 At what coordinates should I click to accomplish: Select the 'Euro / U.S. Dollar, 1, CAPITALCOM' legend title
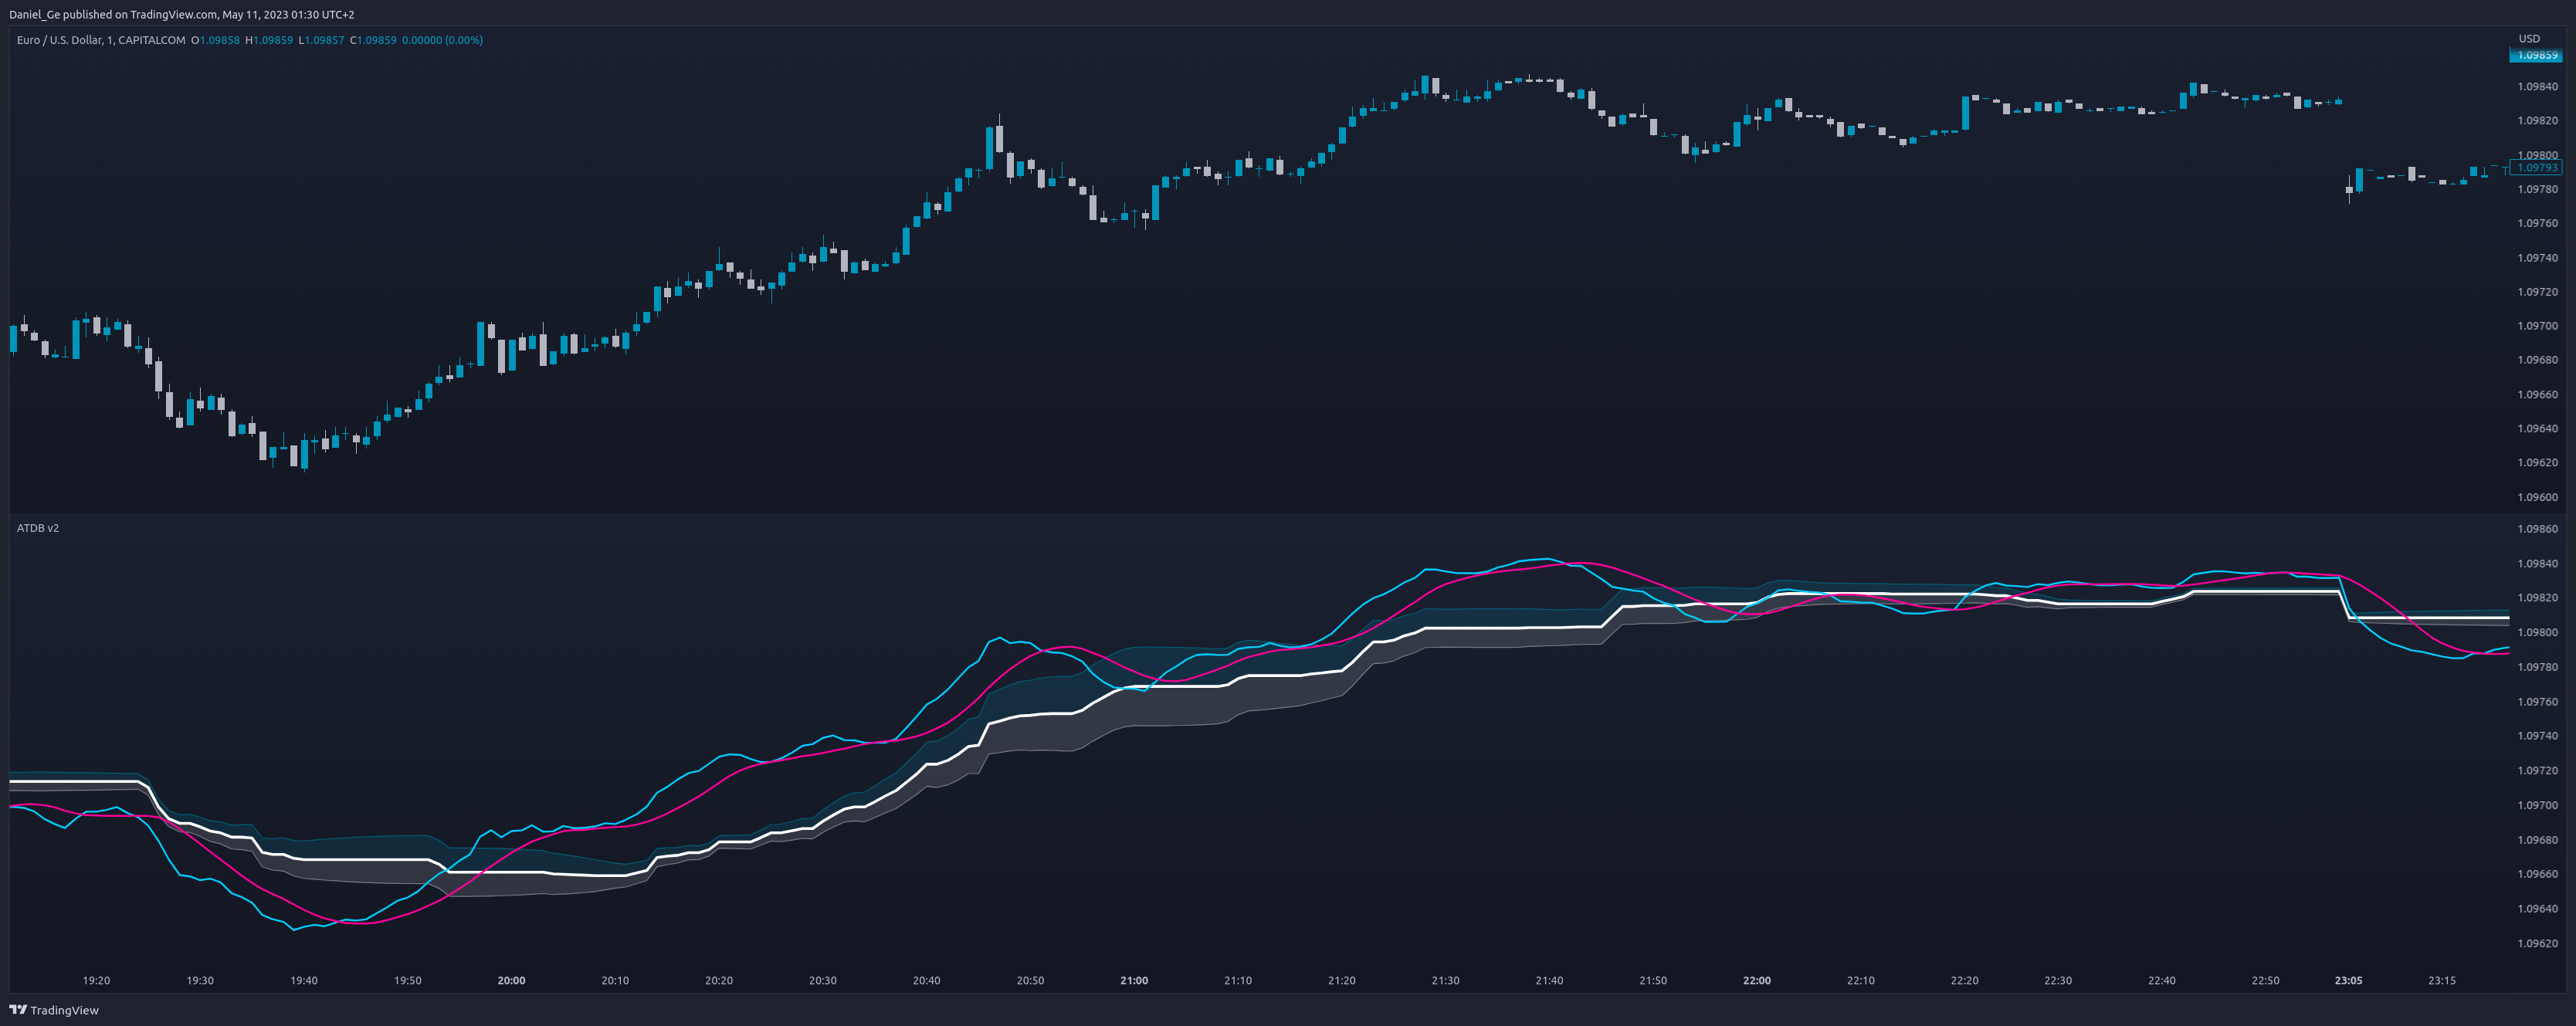(101, 40)
